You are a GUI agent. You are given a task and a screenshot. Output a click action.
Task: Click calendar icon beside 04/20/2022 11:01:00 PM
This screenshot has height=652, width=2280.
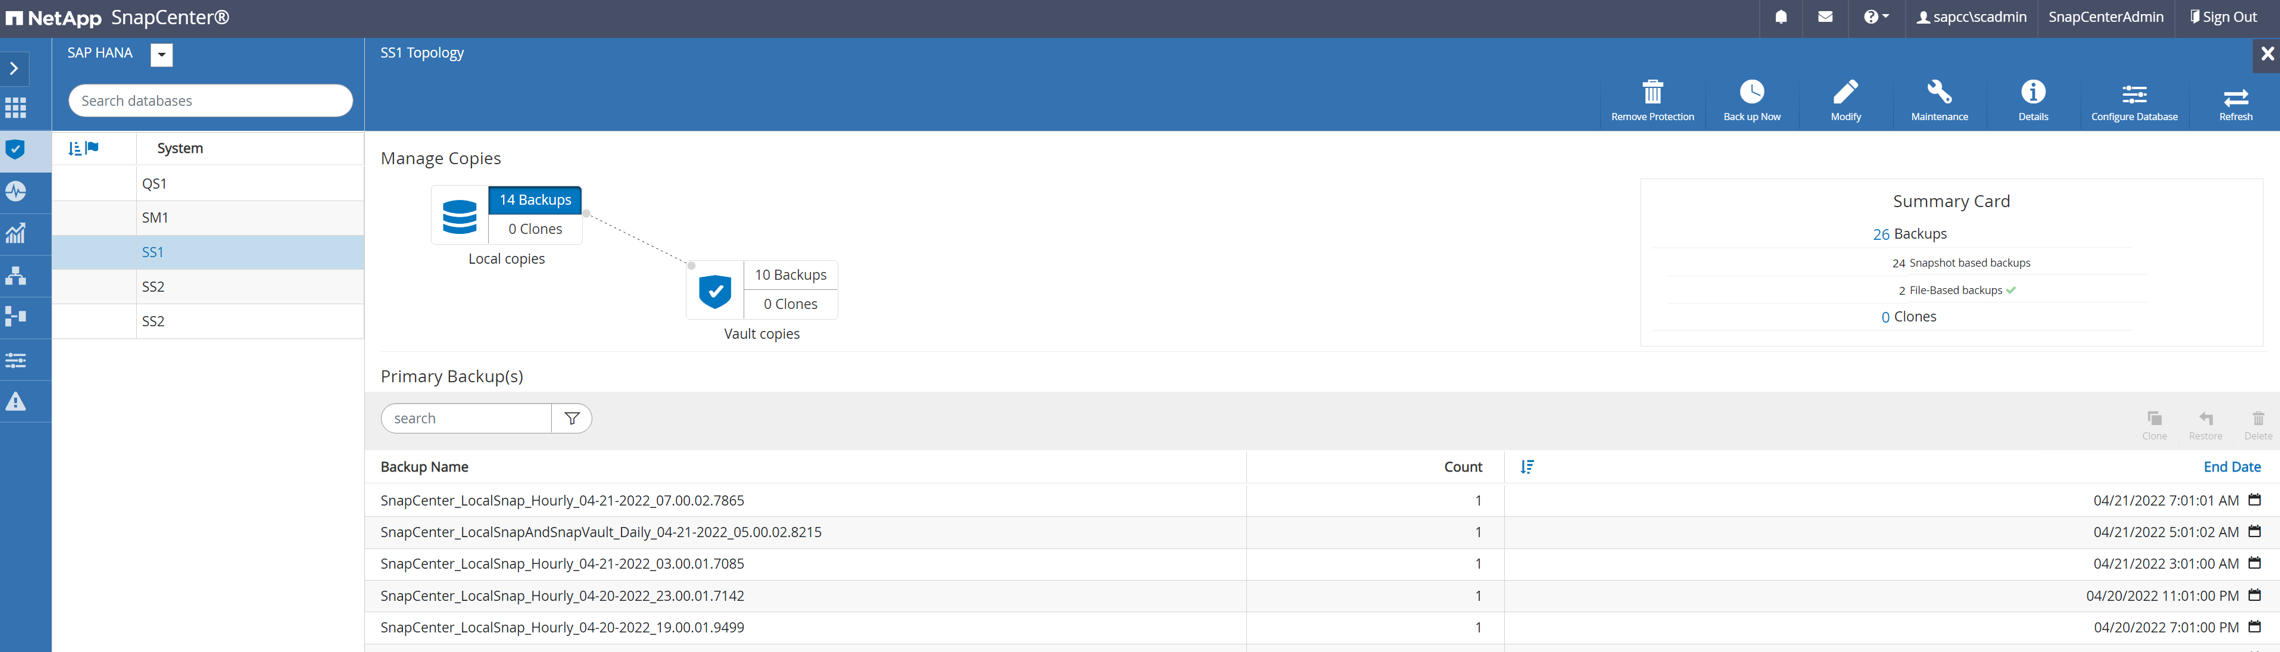(x=2254, y=595)
